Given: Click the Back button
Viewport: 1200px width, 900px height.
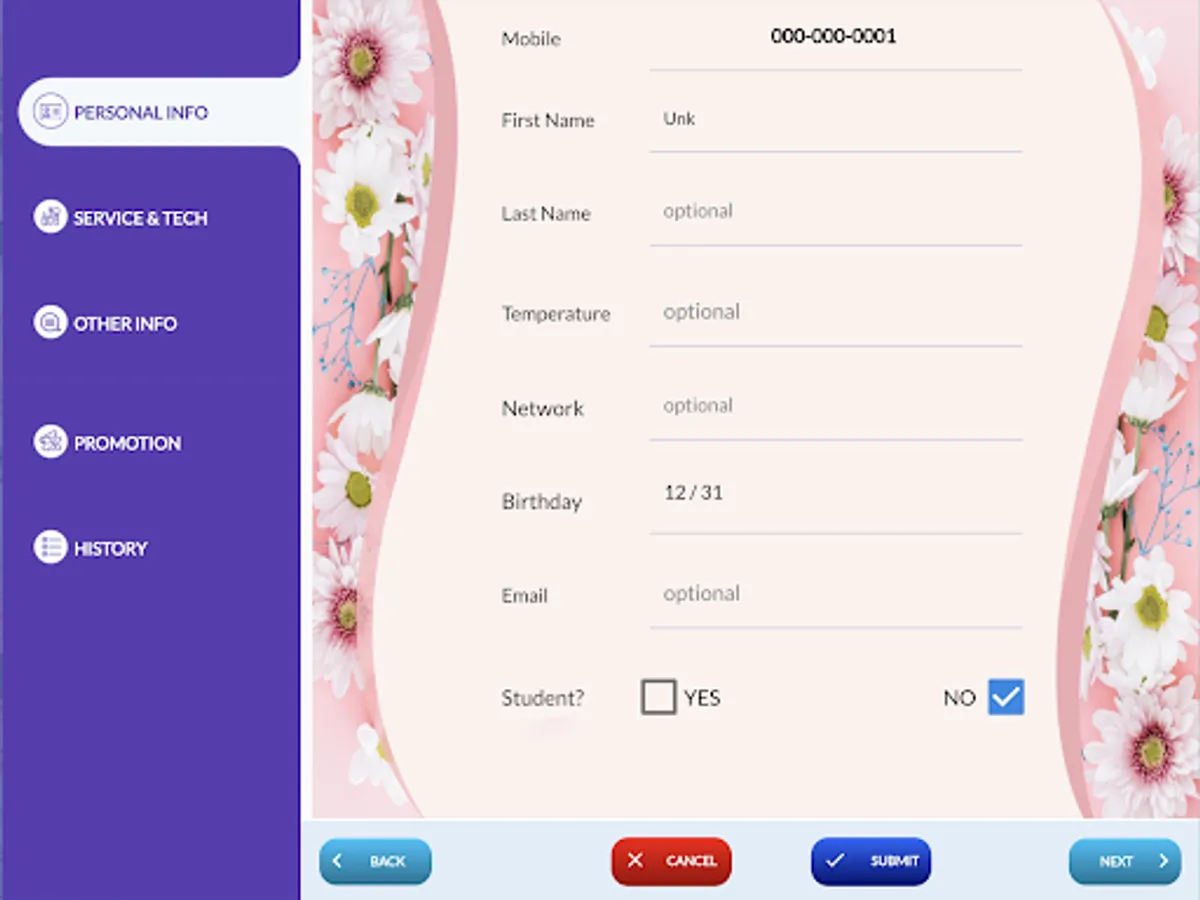Looking at the screenshot, I should (x=376, y=861).
